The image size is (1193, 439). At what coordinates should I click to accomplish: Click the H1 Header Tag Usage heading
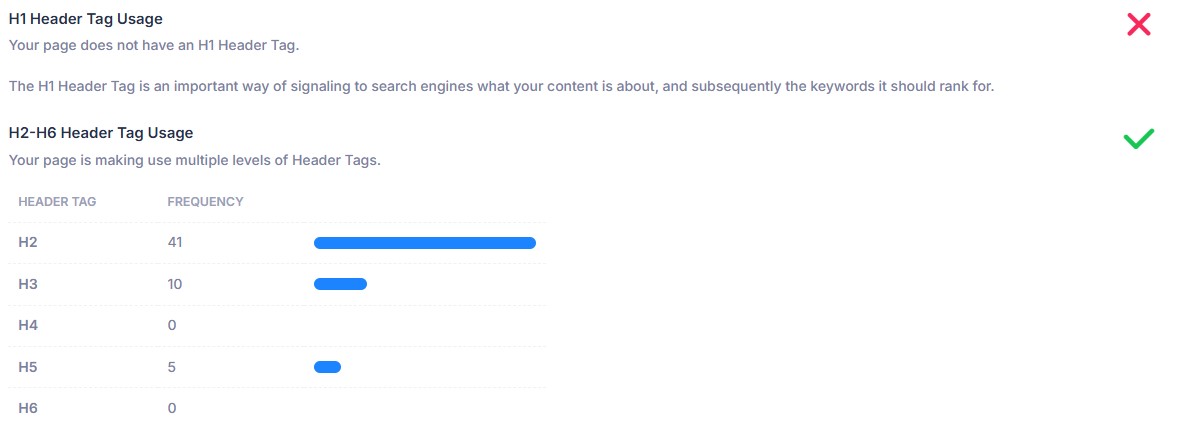click(85, 19)
